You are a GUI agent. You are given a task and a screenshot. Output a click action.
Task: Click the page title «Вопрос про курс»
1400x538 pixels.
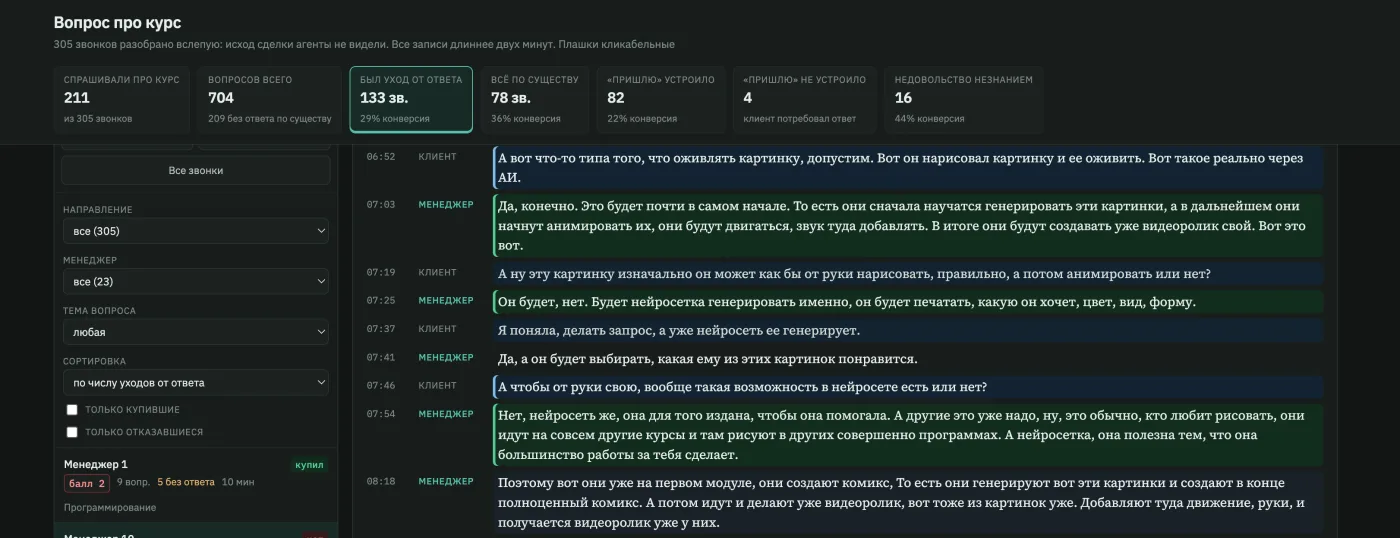[x=118, y=22]
